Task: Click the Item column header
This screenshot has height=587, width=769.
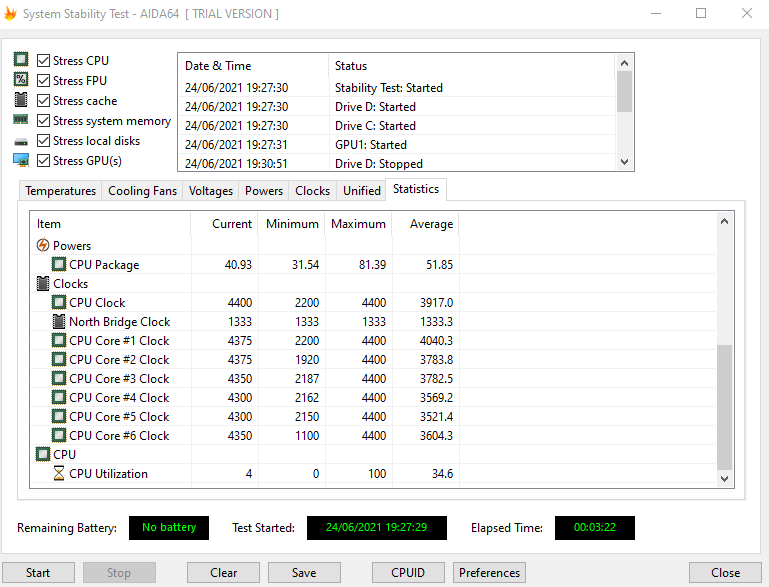Action: pos(111,224)
